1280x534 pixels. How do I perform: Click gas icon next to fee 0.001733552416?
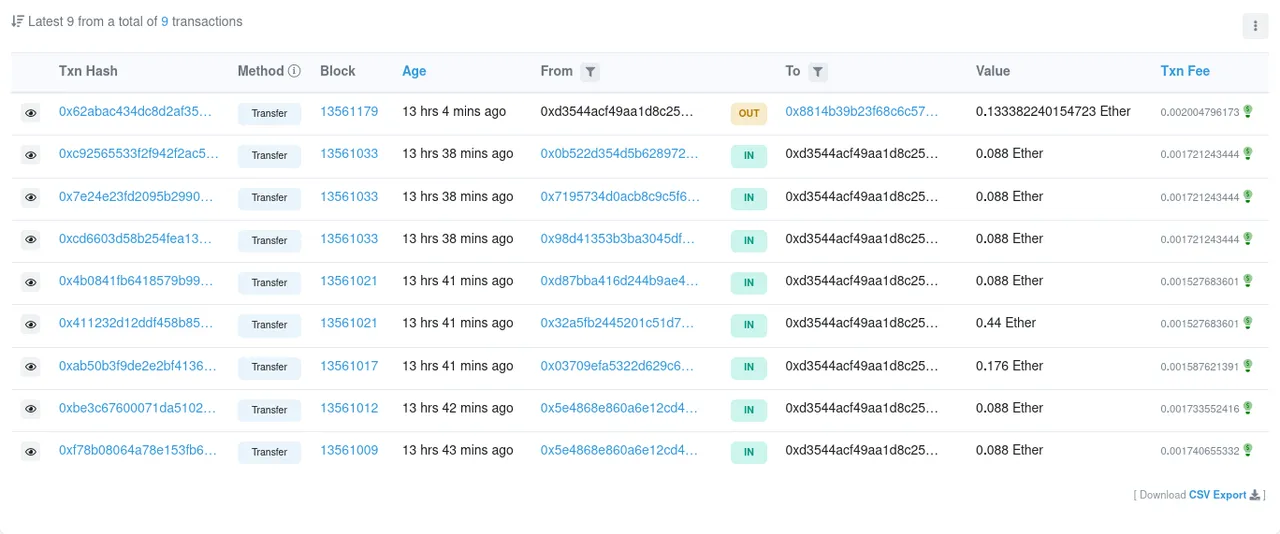[1247, 407]
